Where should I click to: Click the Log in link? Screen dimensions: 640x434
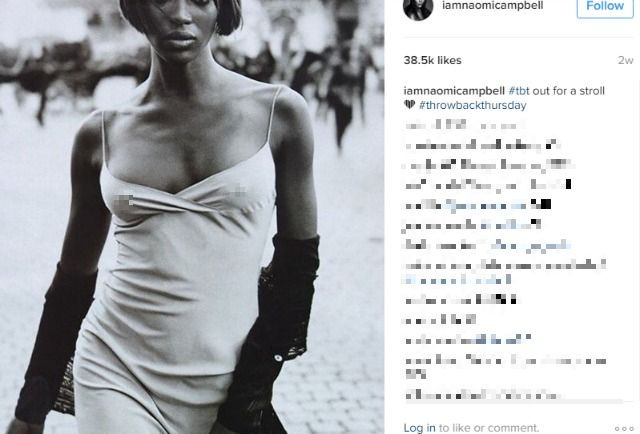(419, 428)
